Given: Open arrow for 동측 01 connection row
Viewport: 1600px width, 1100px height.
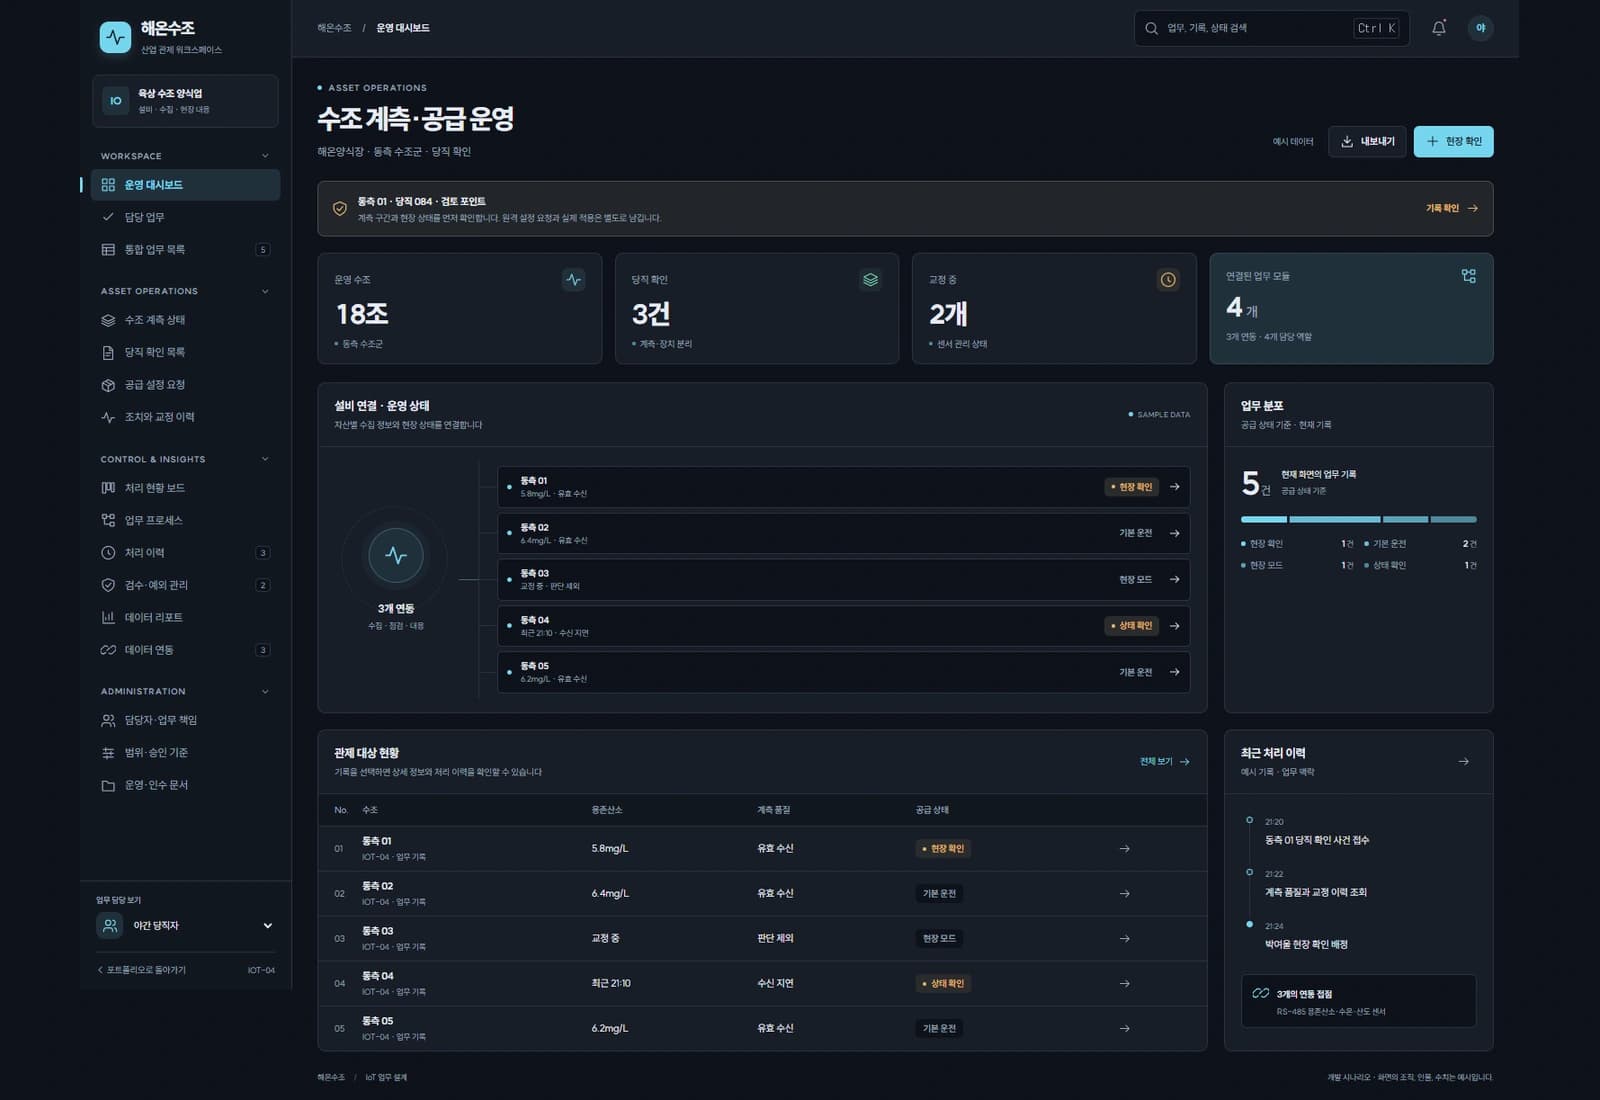Looking at the screenshot, I should pyautogui.click(x=1175, y=487).
